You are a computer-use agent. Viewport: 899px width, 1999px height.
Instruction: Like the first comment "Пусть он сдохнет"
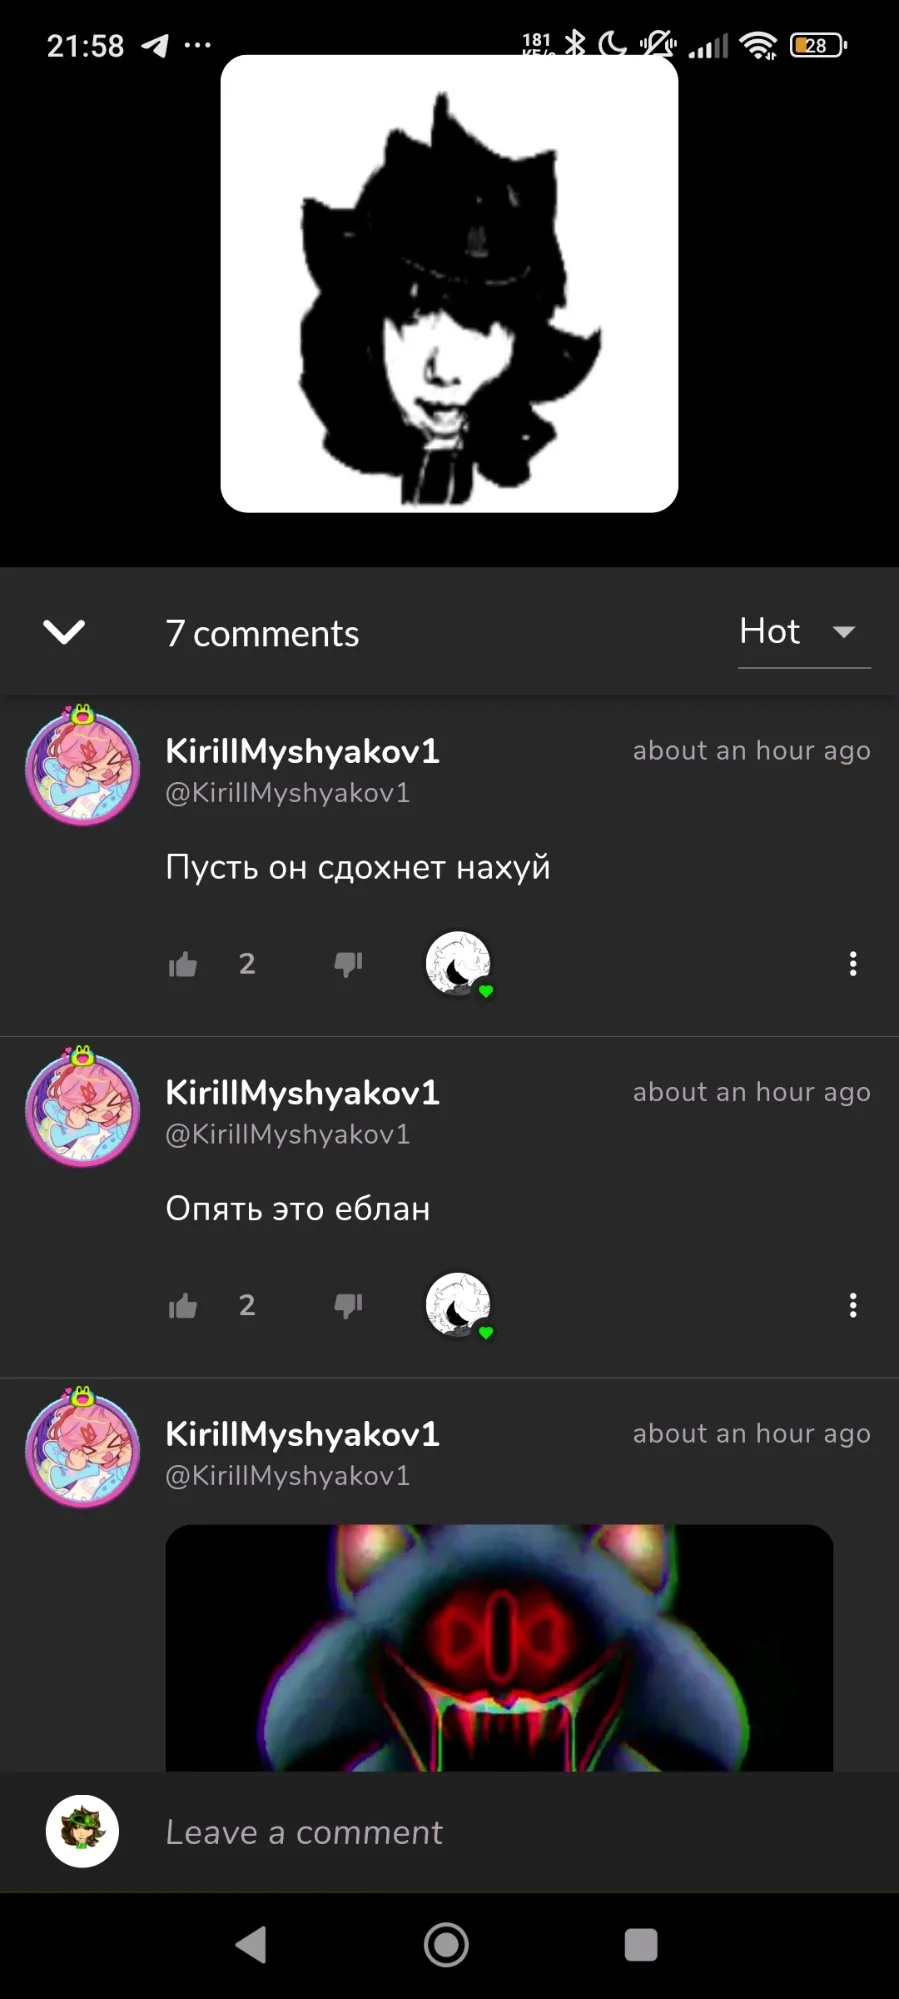pyautogui.click(x=183, y=964)
